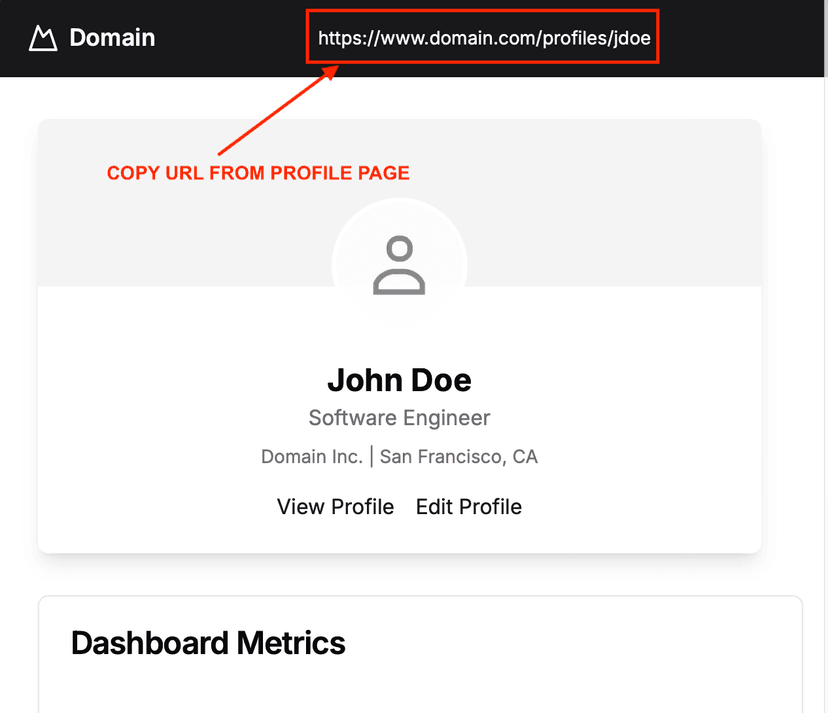Click the URL https://www.domain.com/profiles/jdoe
Image resolution: width=828 pixels, height=713 pixels.
(x=482, y=38)
